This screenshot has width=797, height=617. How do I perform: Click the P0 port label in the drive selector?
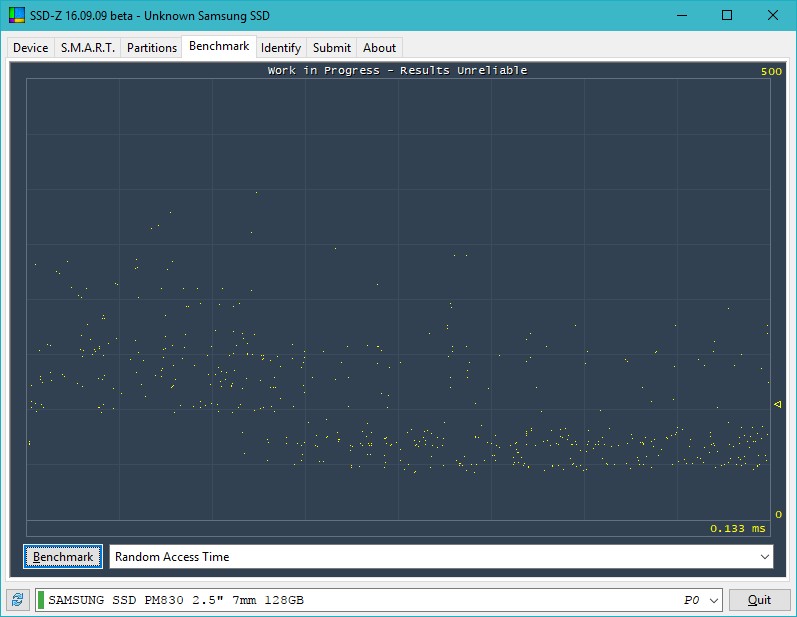click(691, 600)
